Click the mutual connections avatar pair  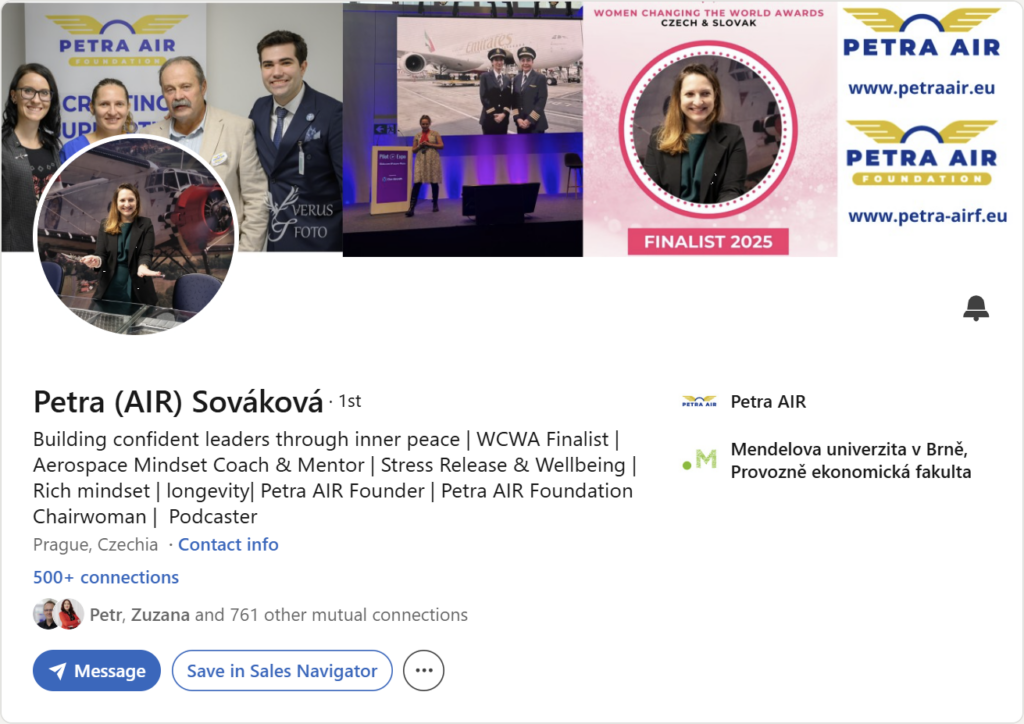pyautogui.click(x=58, y=614)
